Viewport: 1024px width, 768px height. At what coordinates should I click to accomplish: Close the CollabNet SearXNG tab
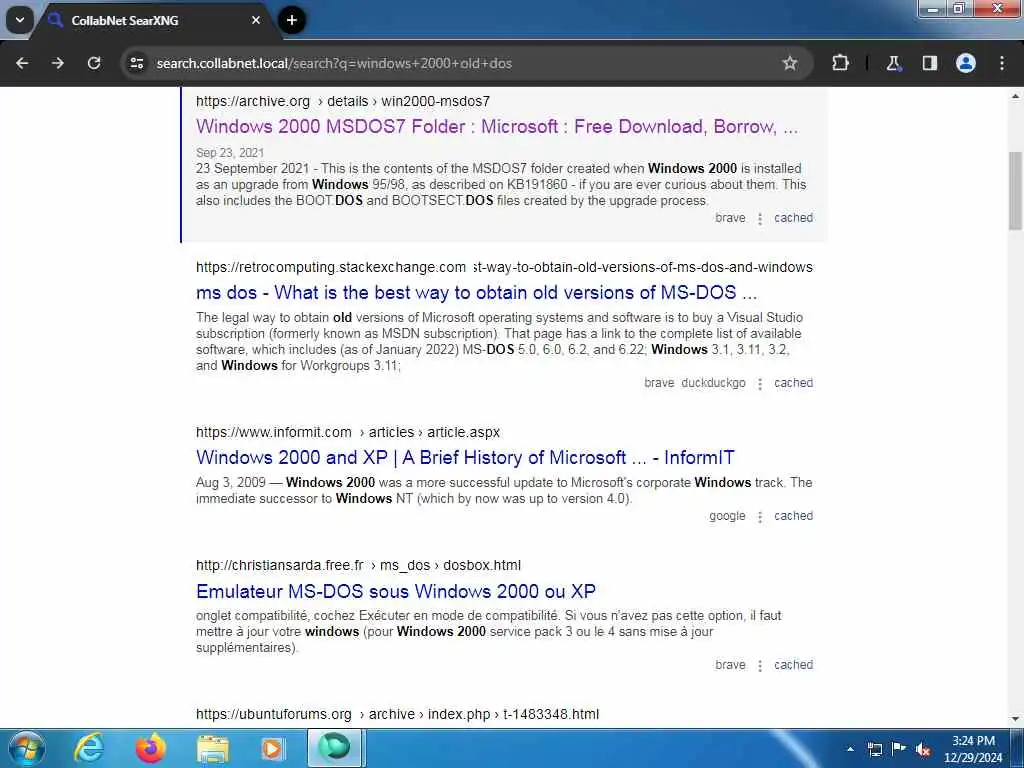click(x=256, y=20)
